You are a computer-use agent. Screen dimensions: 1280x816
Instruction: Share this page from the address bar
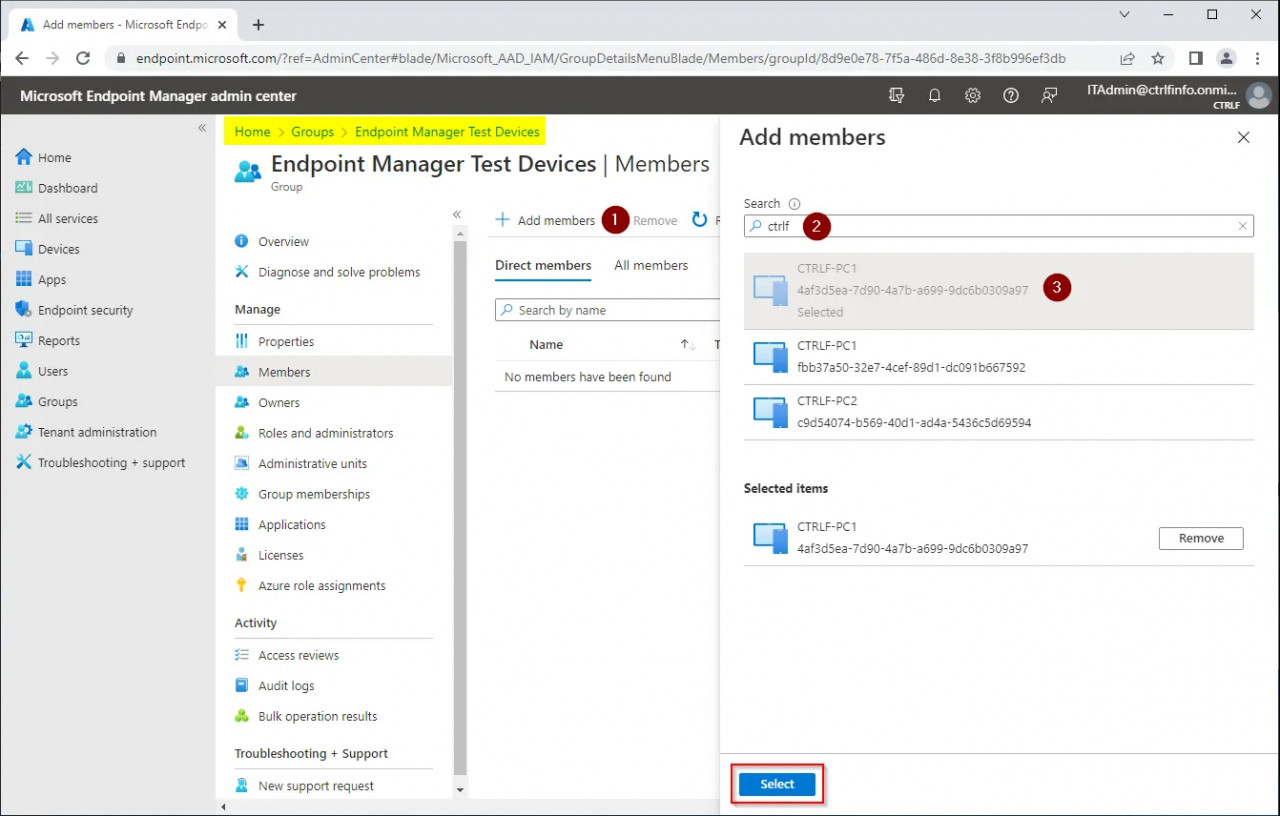point(1127,58)
